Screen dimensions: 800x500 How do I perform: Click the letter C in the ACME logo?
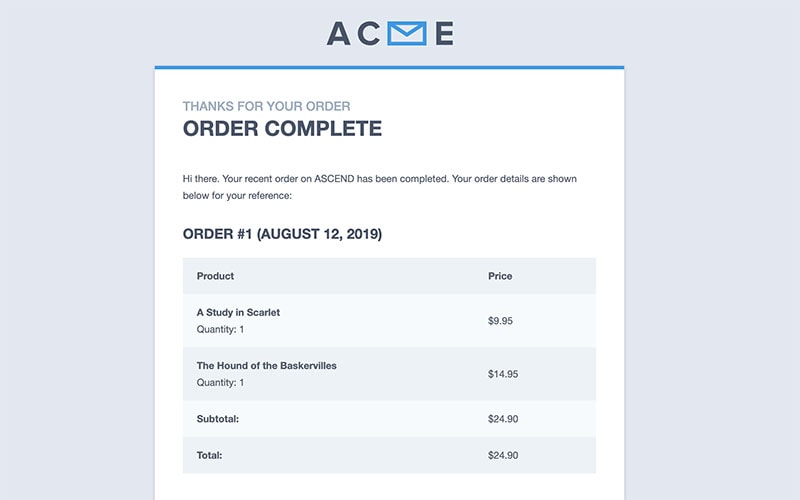368,33
